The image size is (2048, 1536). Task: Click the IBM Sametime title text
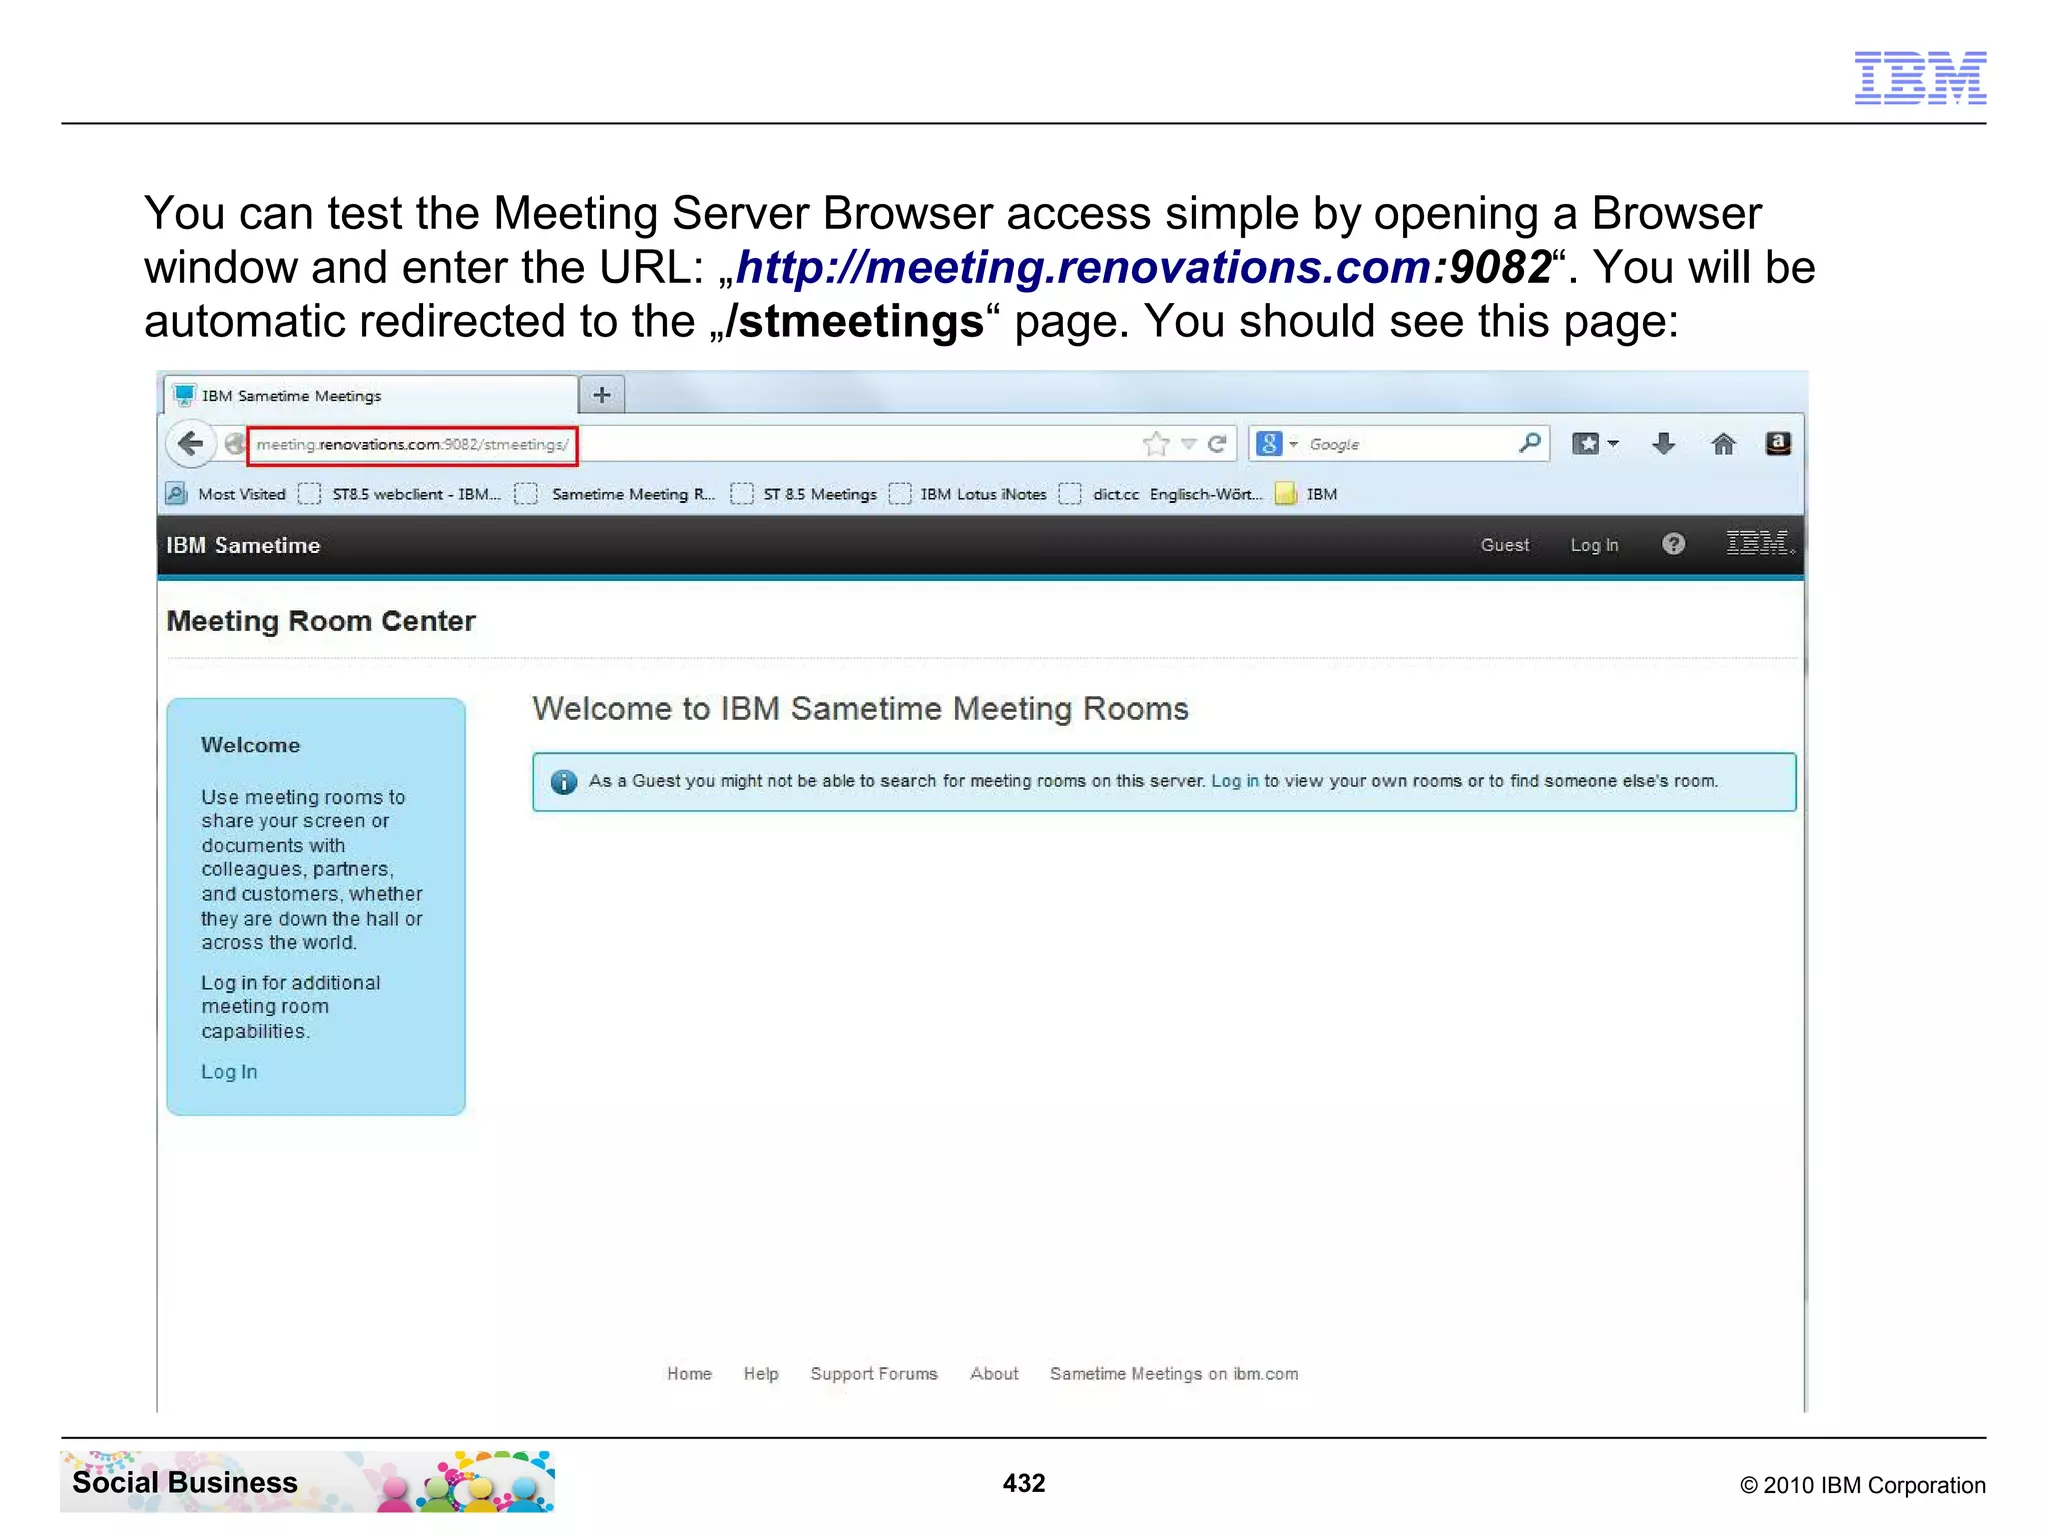pos(243,545)
